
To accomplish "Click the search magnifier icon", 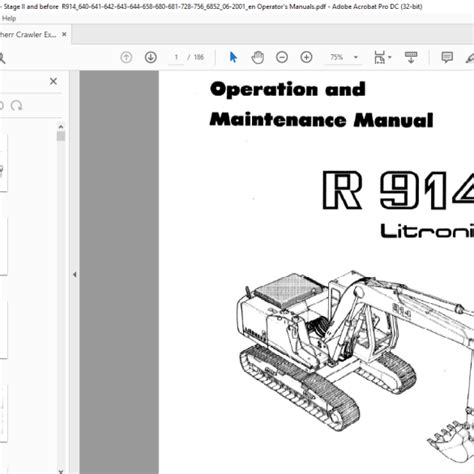I will 2,58.
